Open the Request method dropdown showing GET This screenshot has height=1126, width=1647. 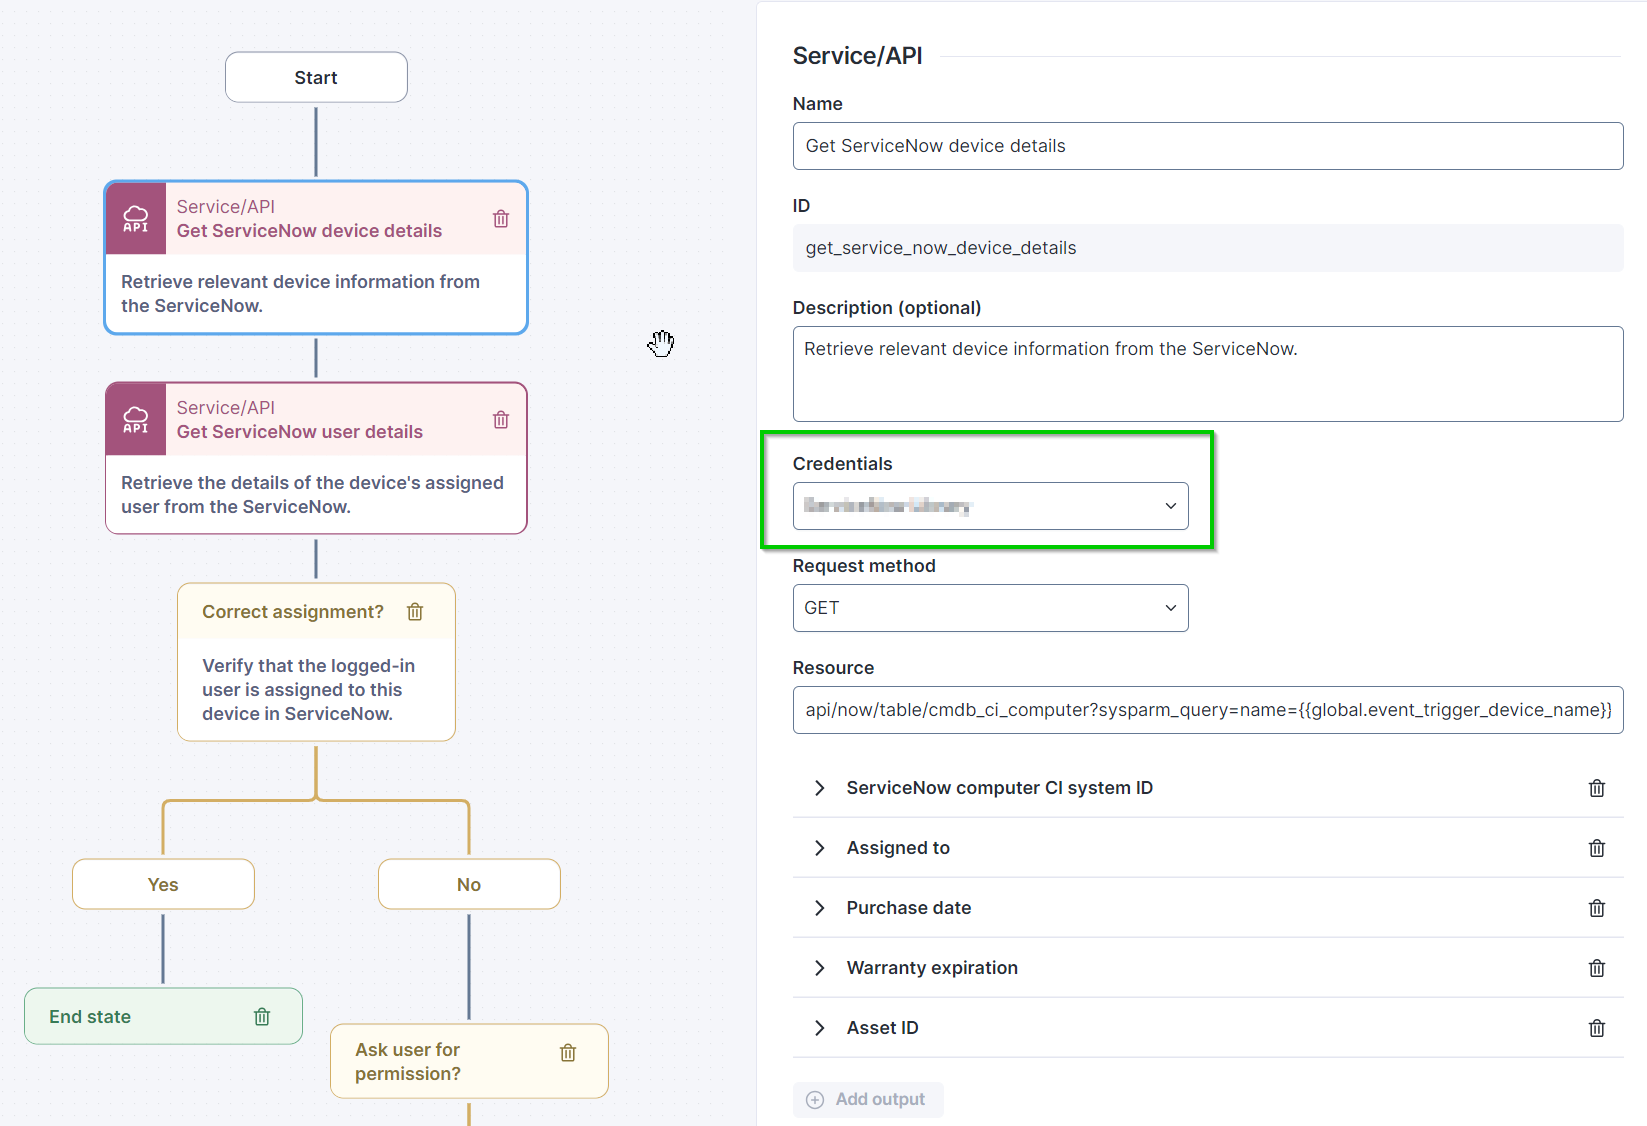pos(990,608)
